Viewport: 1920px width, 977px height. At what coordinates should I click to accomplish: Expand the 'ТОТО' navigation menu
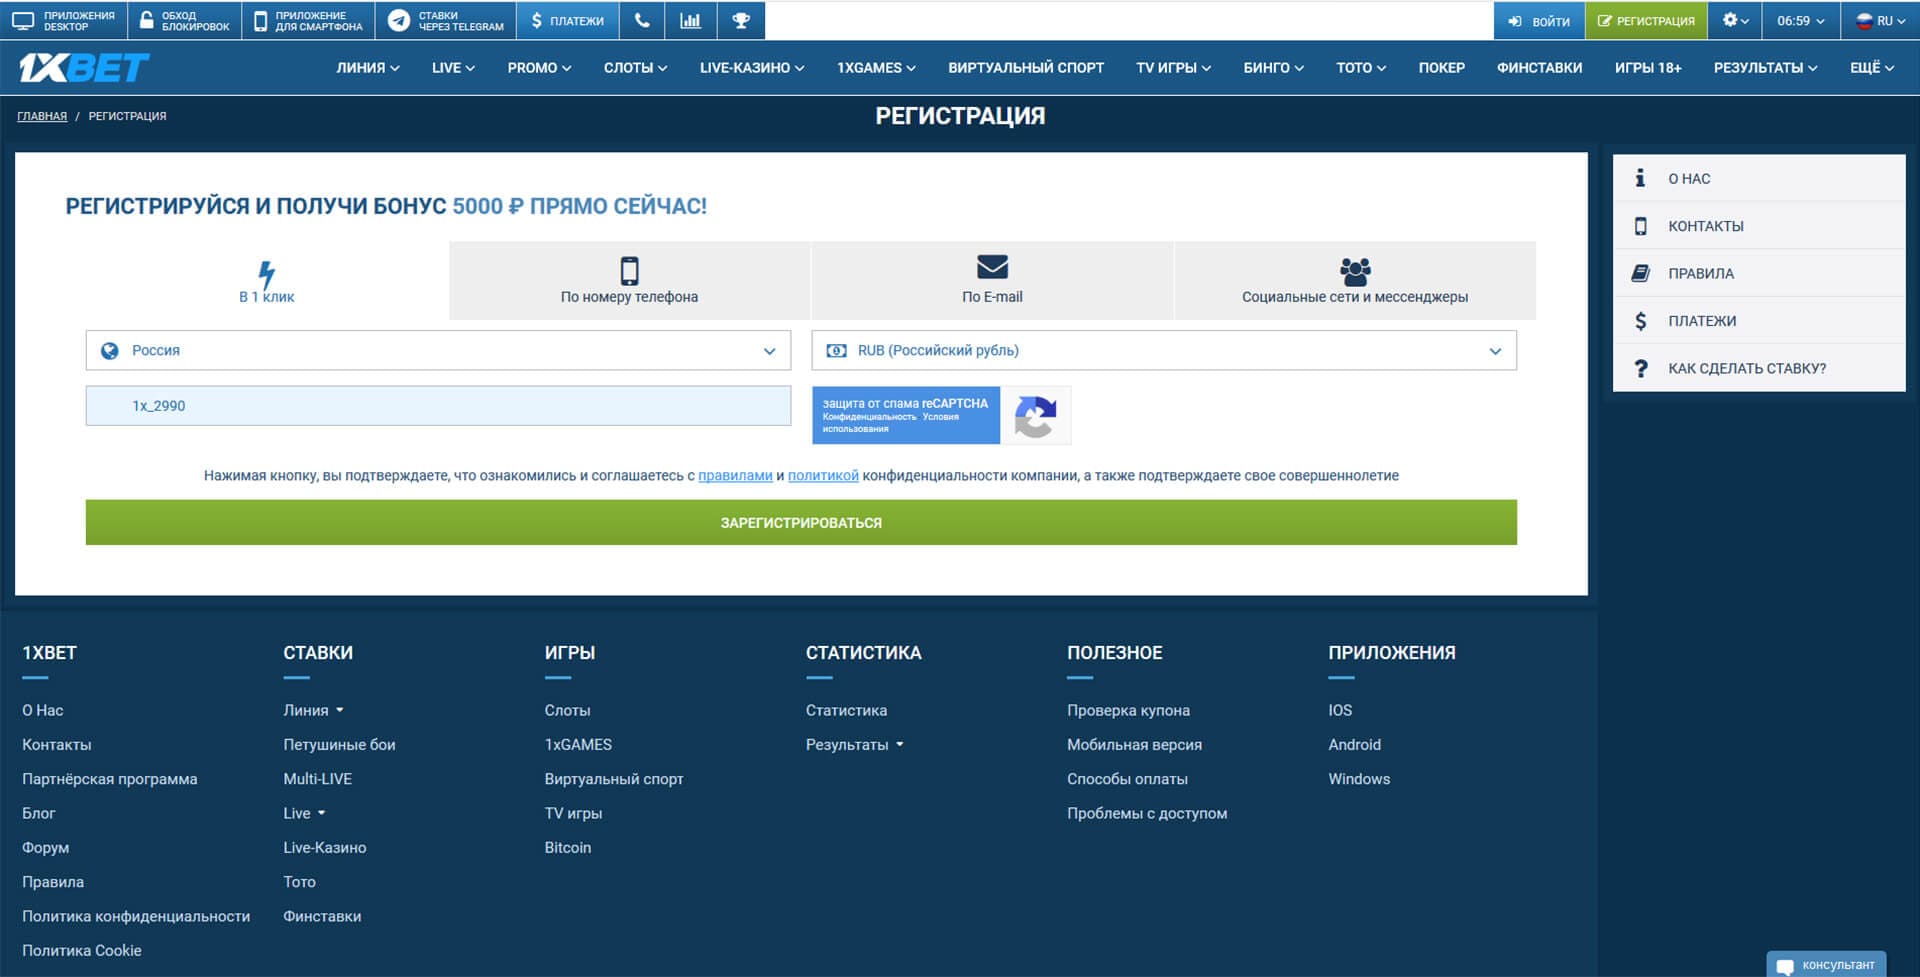(1360, 68)
